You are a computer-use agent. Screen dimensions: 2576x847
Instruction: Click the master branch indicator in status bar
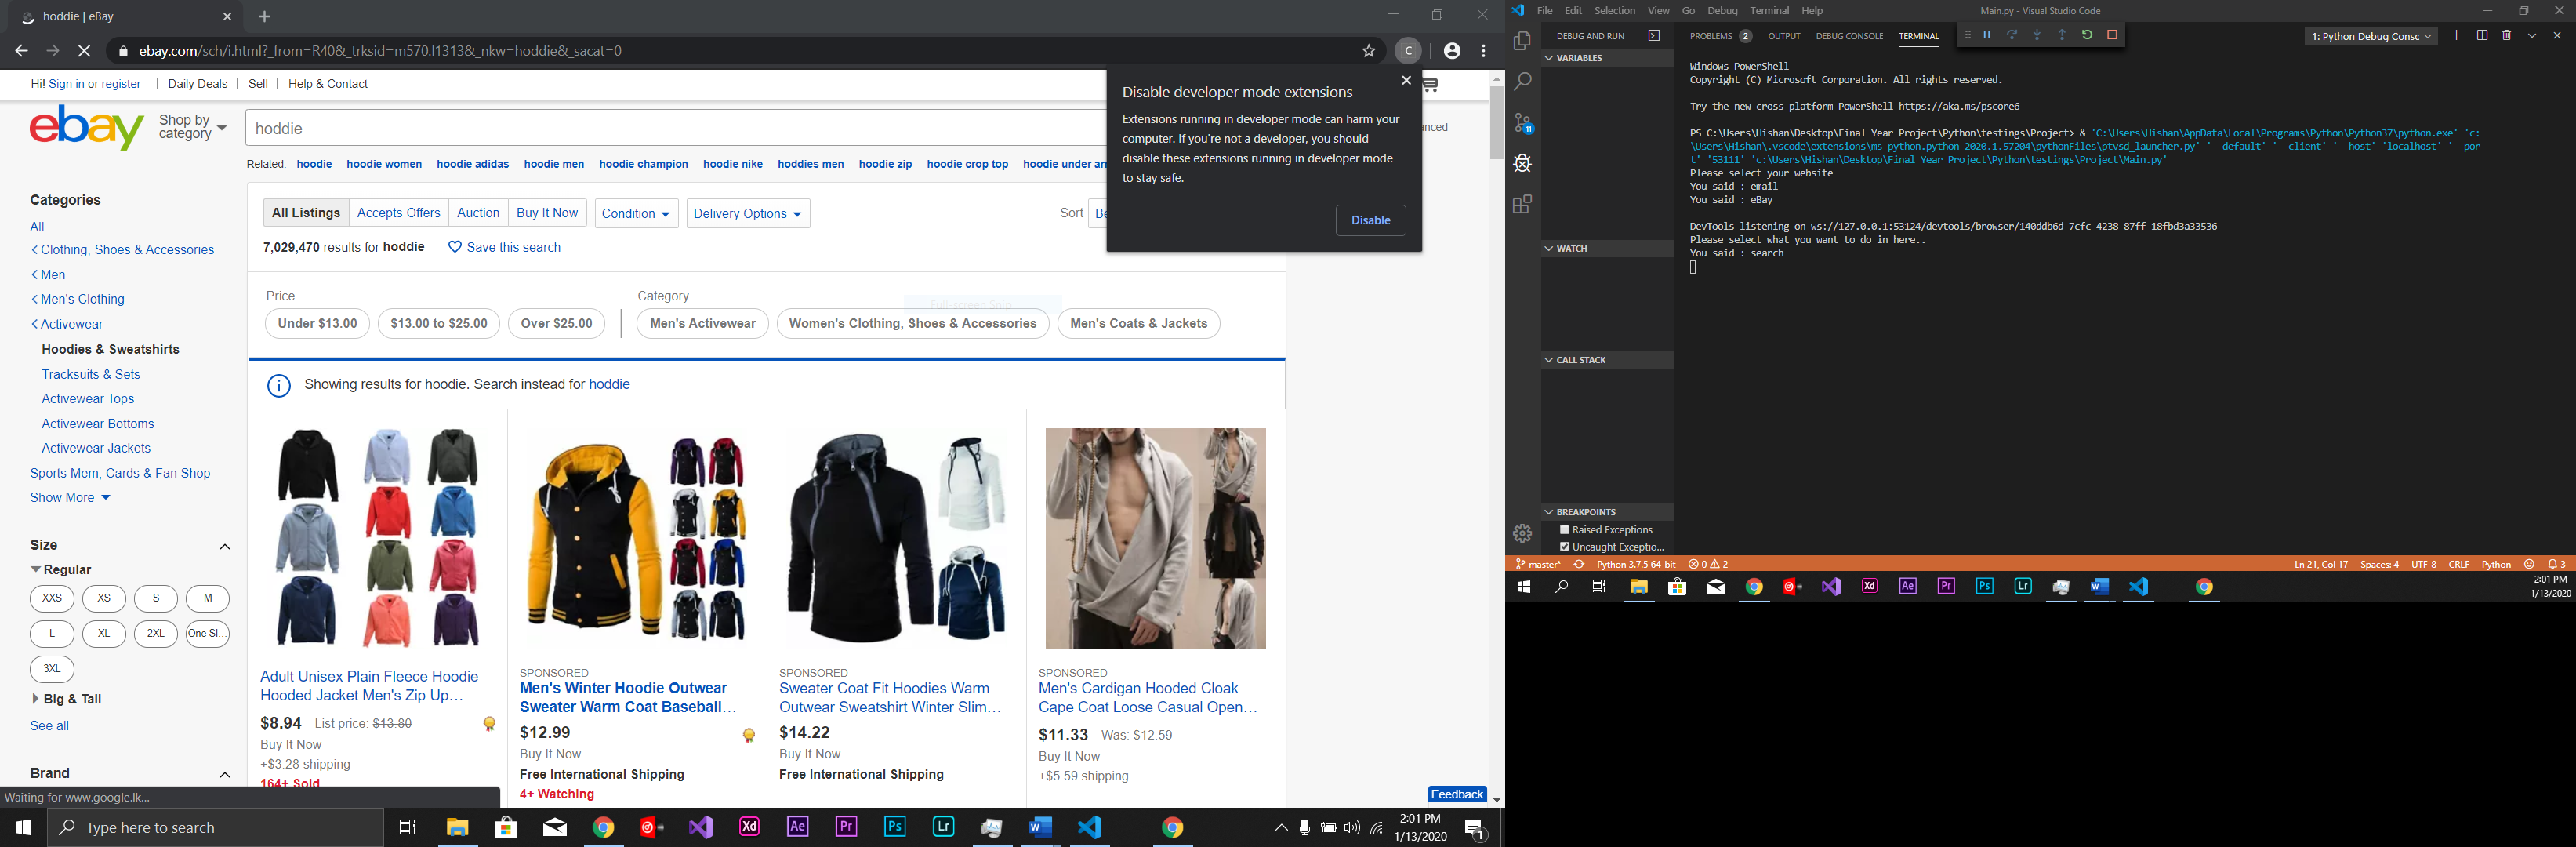1539,564
